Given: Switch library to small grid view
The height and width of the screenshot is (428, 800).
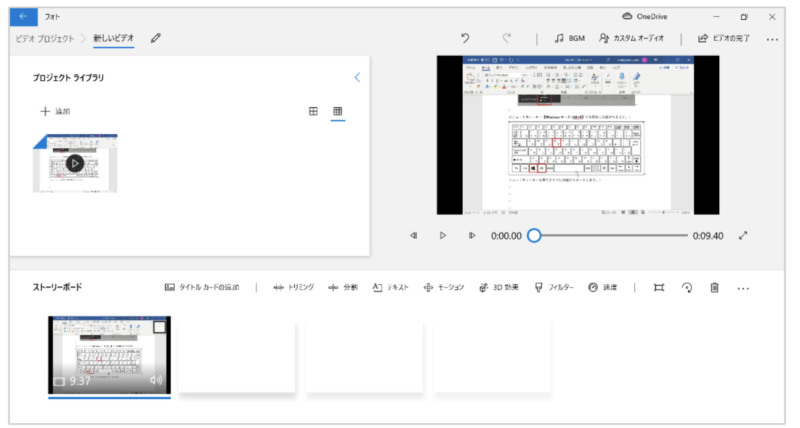Looking at the screenshot, I should tap(338, 111).
